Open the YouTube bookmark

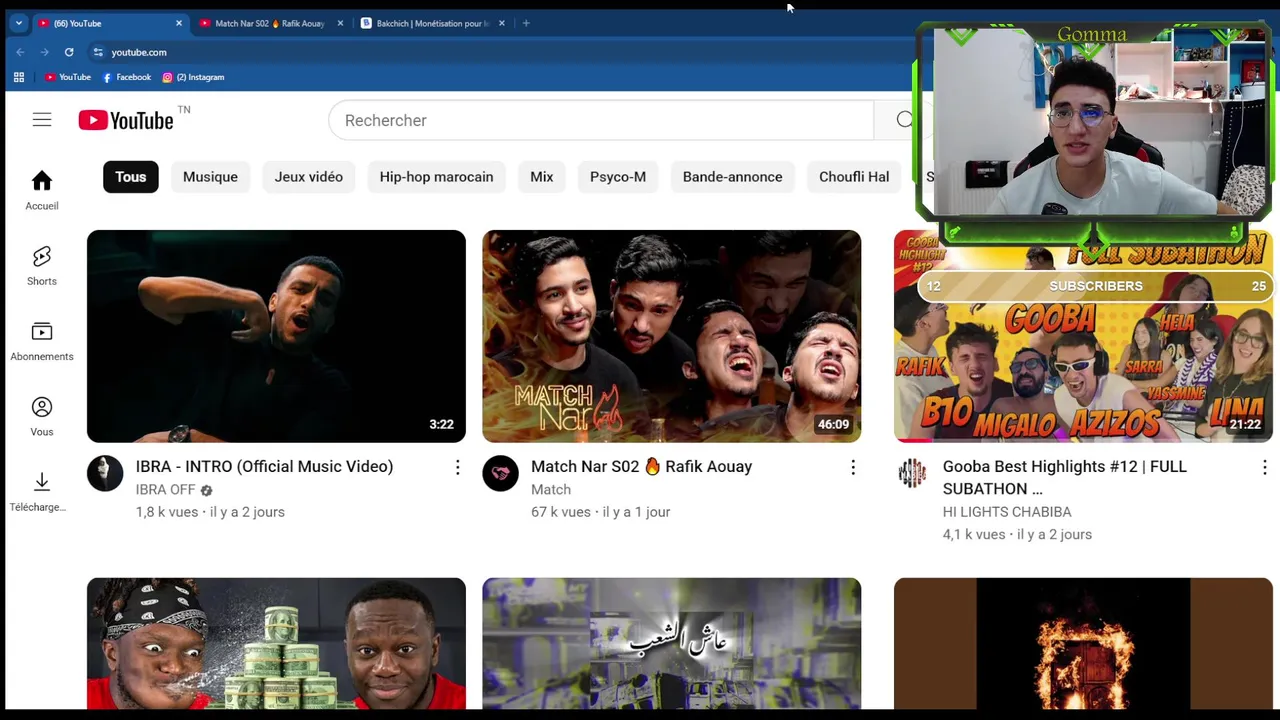pos(67,77)
